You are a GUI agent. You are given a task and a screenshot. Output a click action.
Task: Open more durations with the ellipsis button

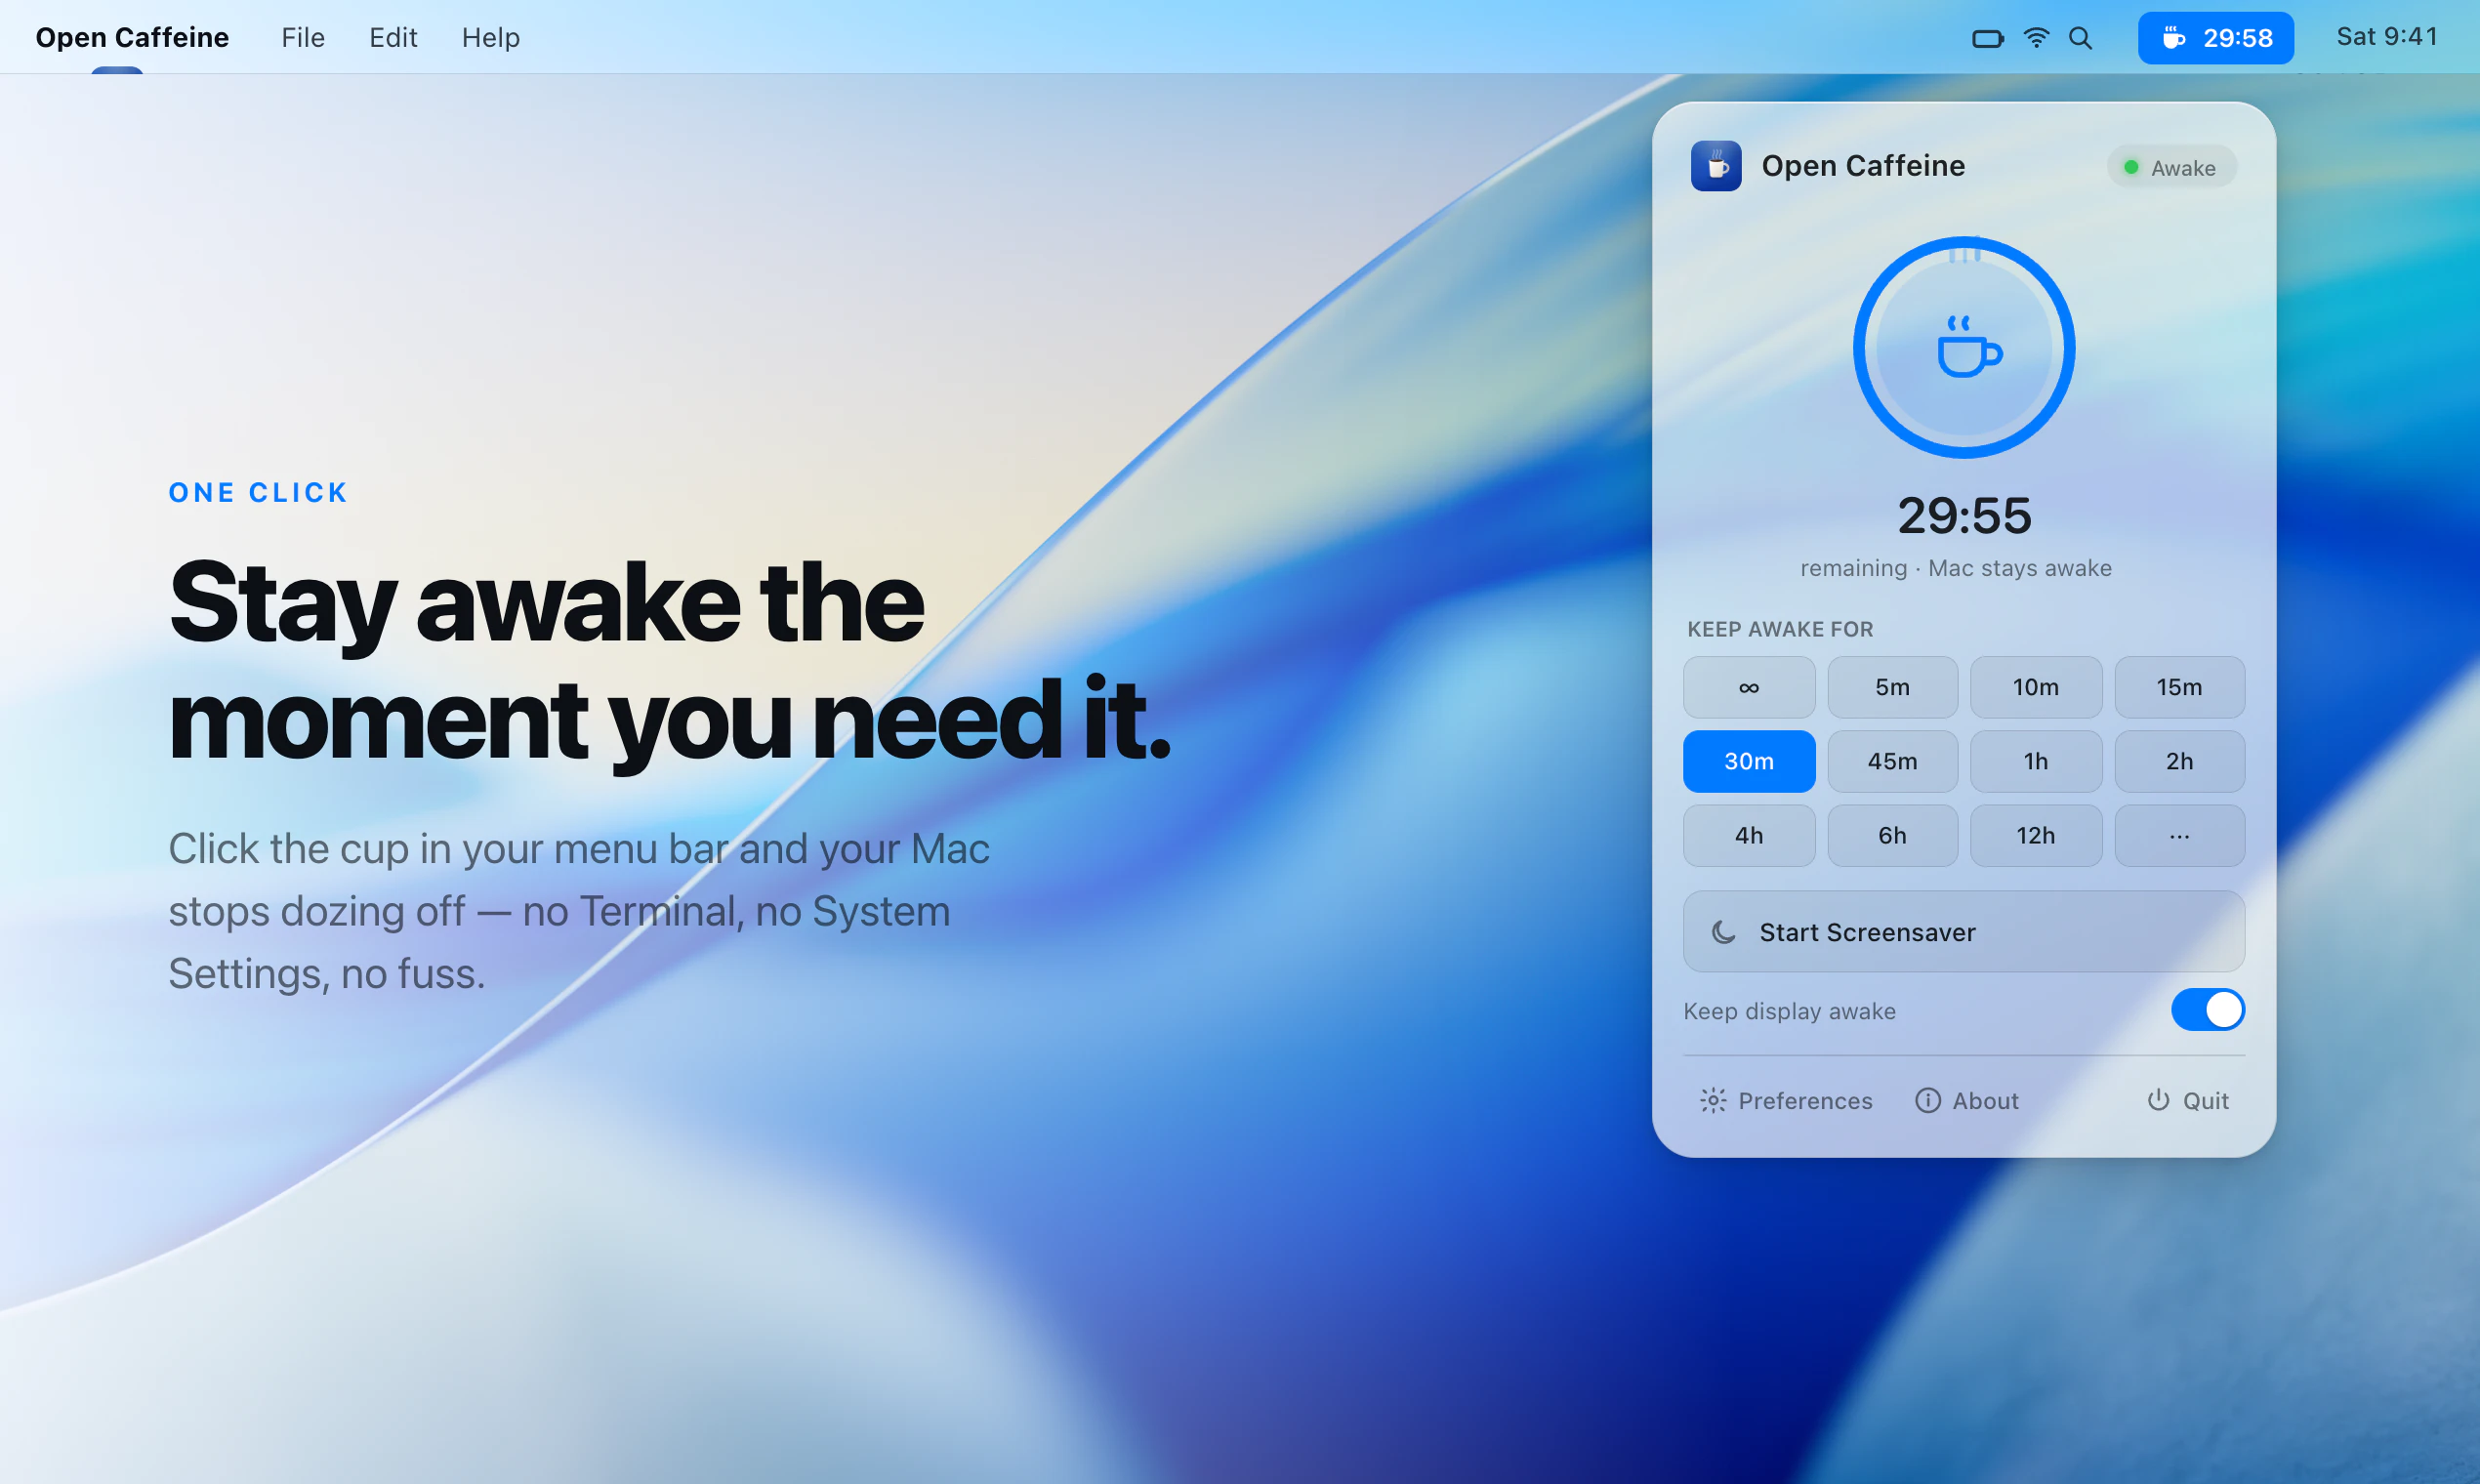[2180, 836]
